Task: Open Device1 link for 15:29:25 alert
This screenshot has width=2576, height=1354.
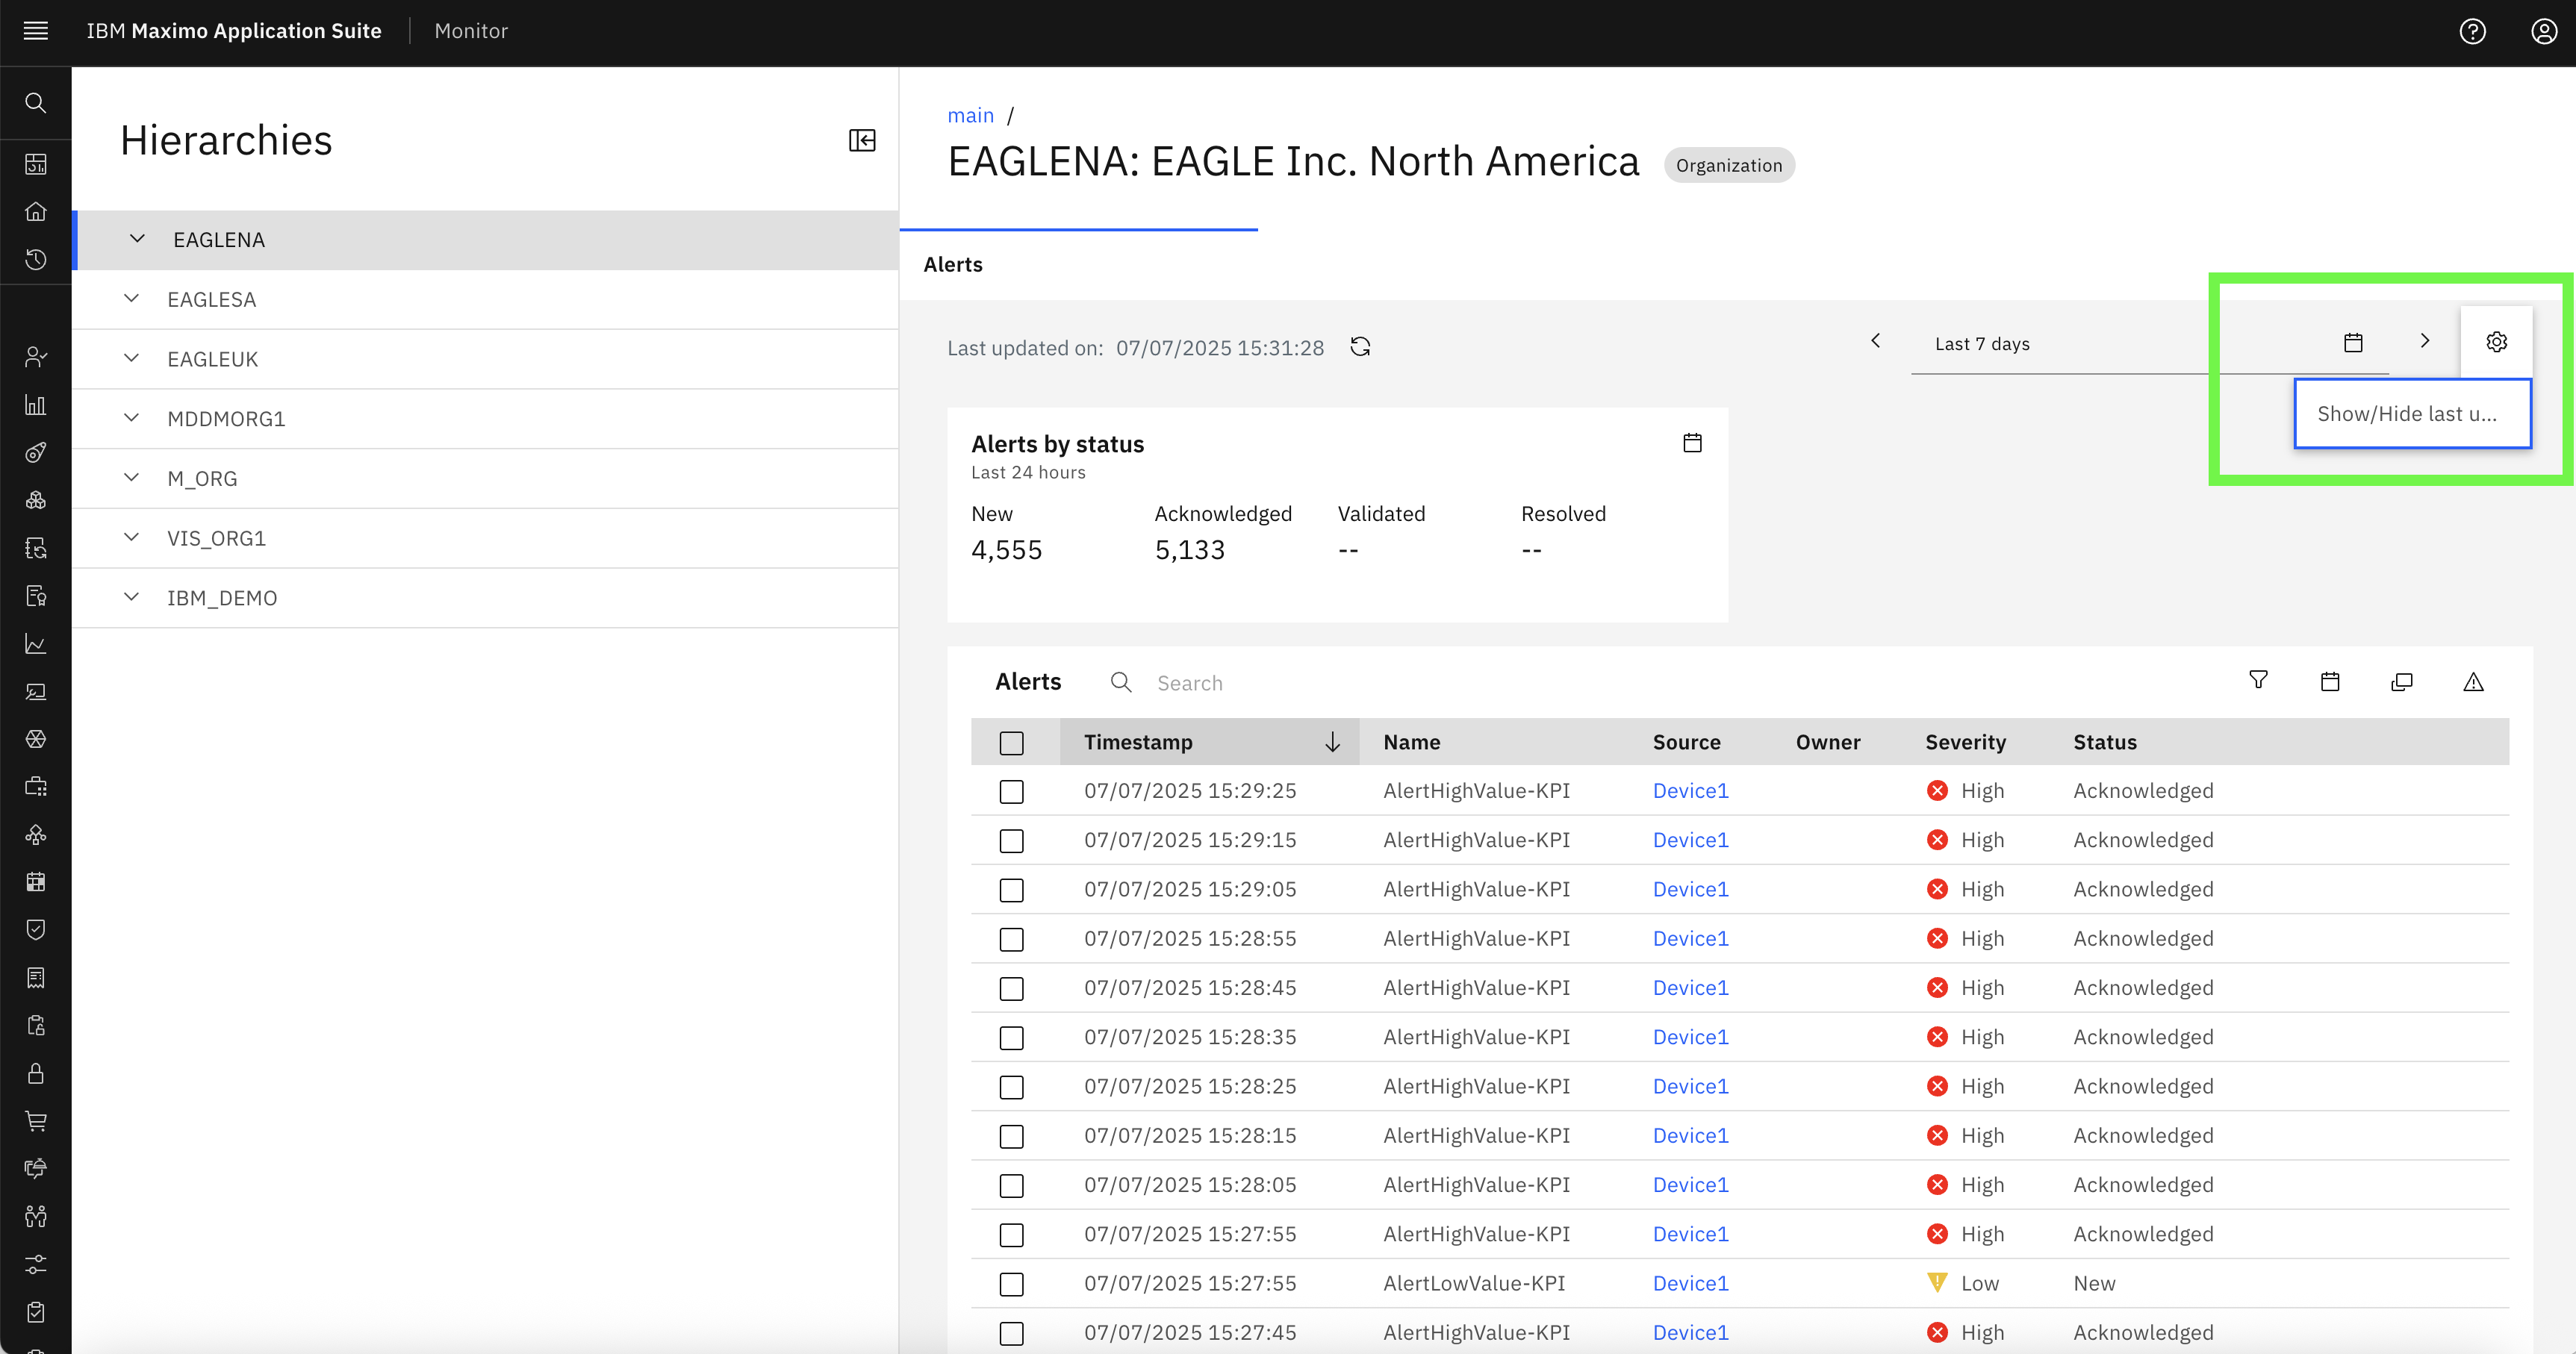Action: (x=1690, y=791)
